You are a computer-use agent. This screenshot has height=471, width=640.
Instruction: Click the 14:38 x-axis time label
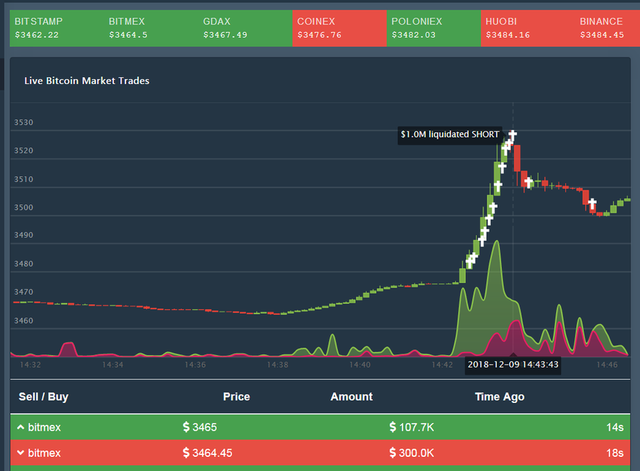[x=278, y=364]
